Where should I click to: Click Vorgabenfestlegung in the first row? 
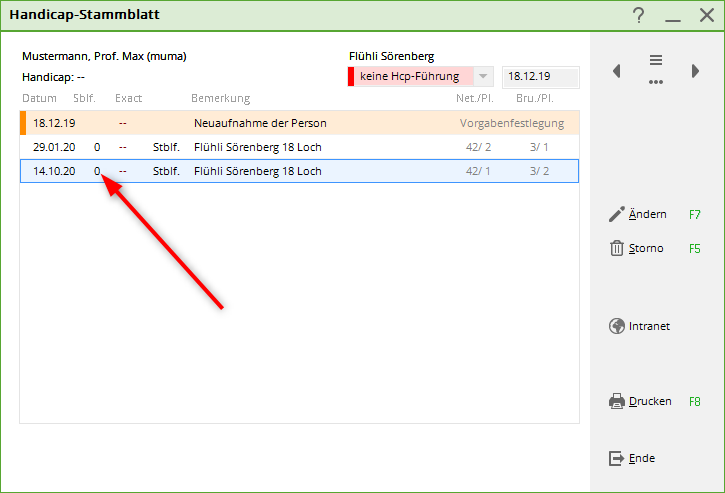coord(512,123)
